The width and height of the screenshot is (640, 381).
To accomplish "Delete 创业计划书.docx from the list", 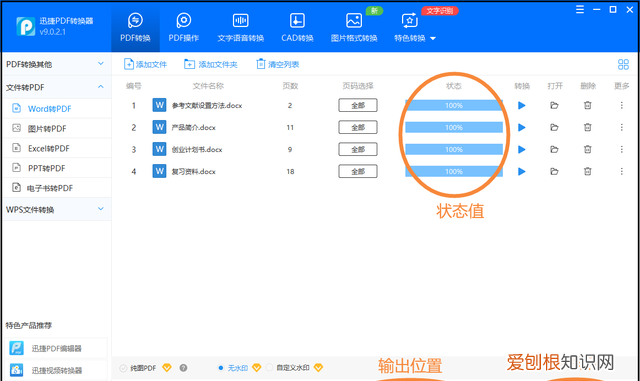I will 587,149.
